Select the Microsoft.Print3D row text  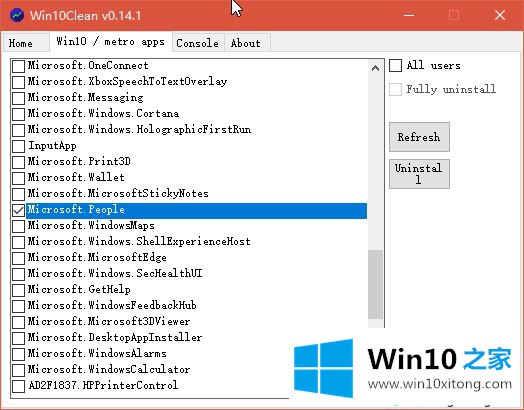coord(79,161)
